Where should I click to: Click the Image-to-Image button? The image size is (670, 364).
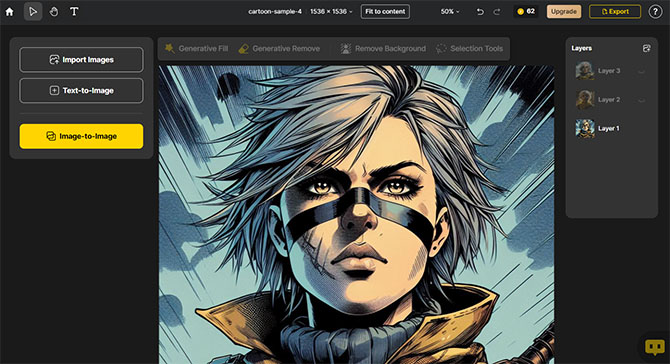pyautogui.click(x=81, y=136)
